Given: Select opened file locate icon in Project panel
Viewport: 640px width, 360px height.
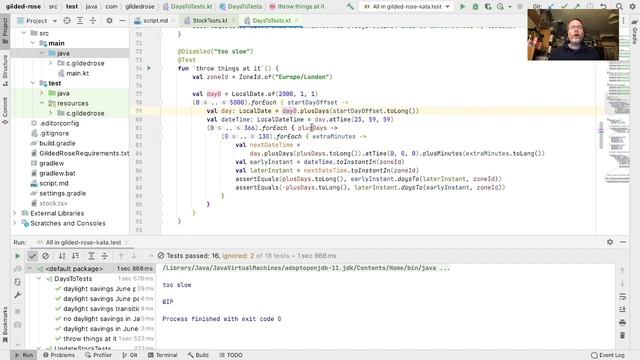Looking at the screenshot, I should 67,20.
